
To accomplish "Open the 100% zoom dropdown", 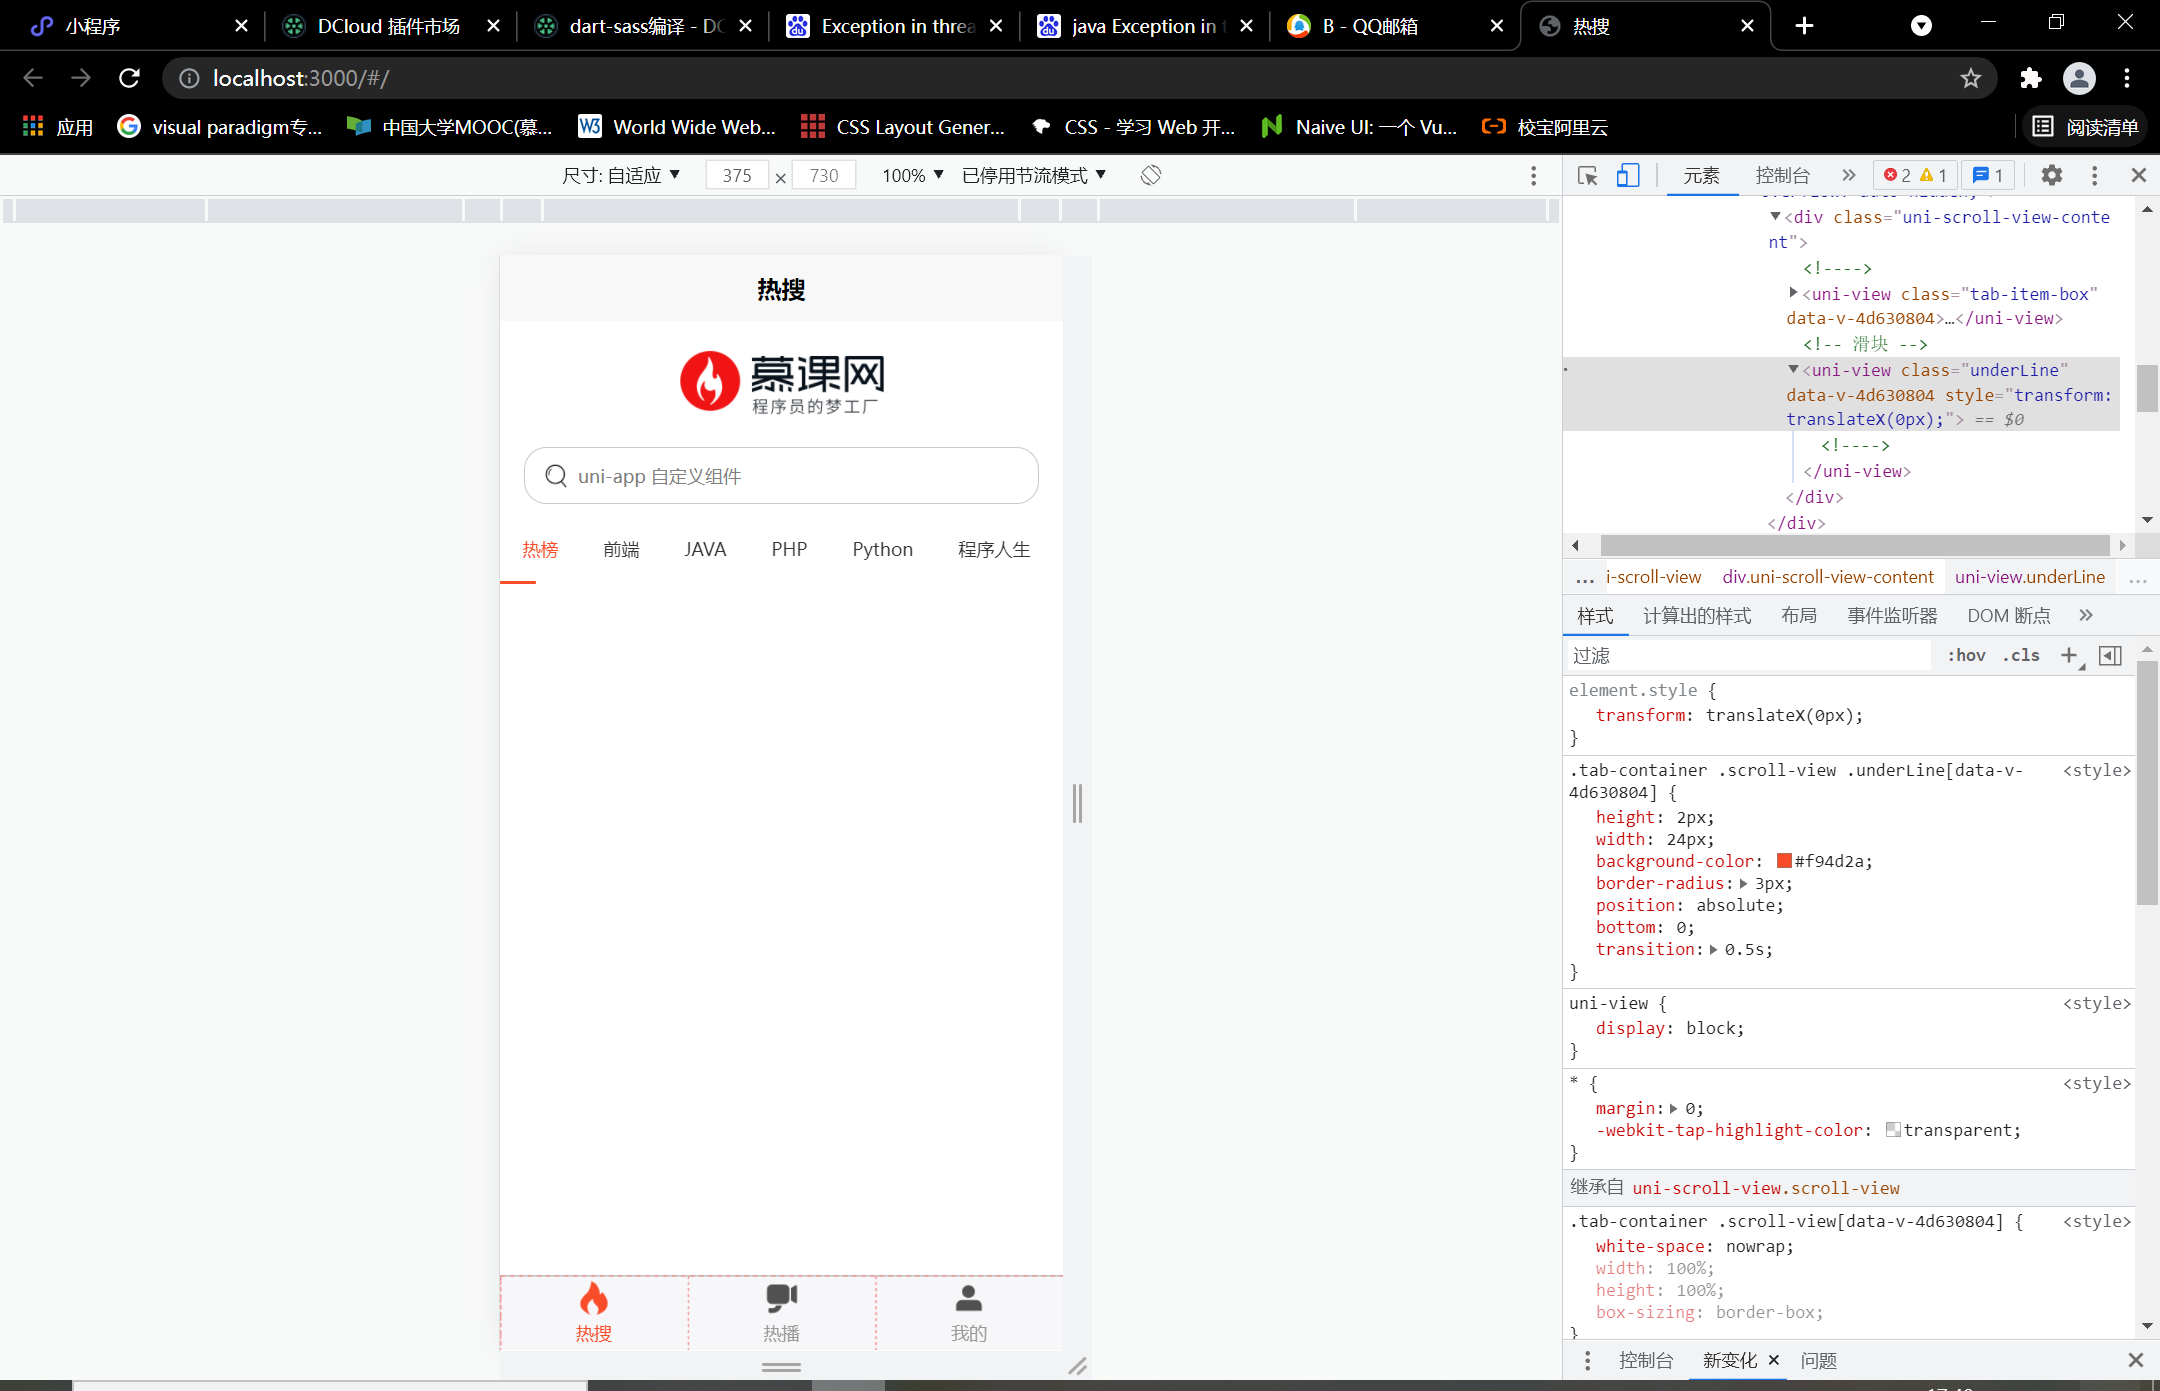I will pyautogui.click(x=912, y=176).
